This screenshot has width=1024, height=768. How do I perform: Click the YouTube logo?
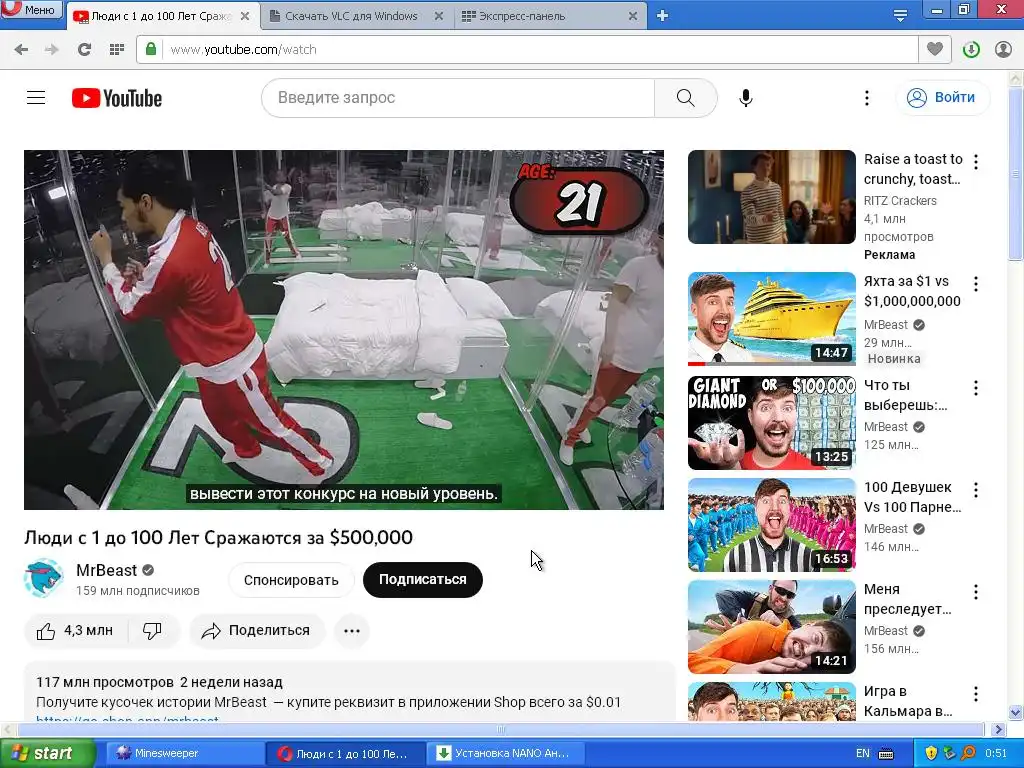pos(117,98)
